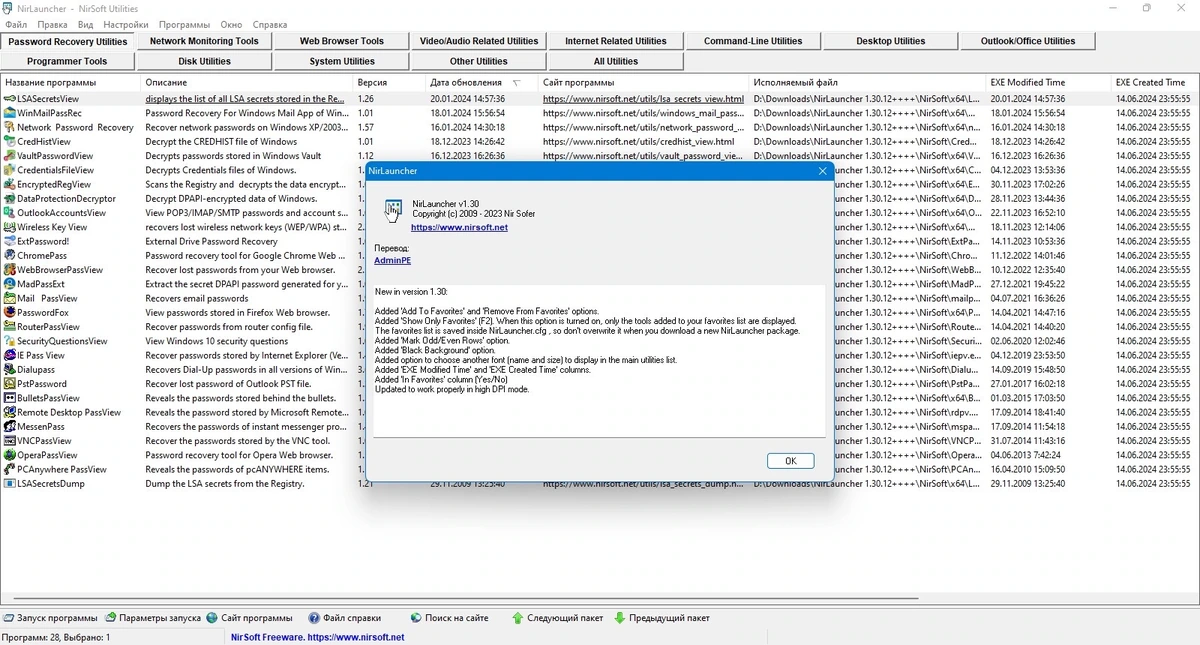Open the Программы menu
The image size is (1200, 645).
click(x=184, y=24)
